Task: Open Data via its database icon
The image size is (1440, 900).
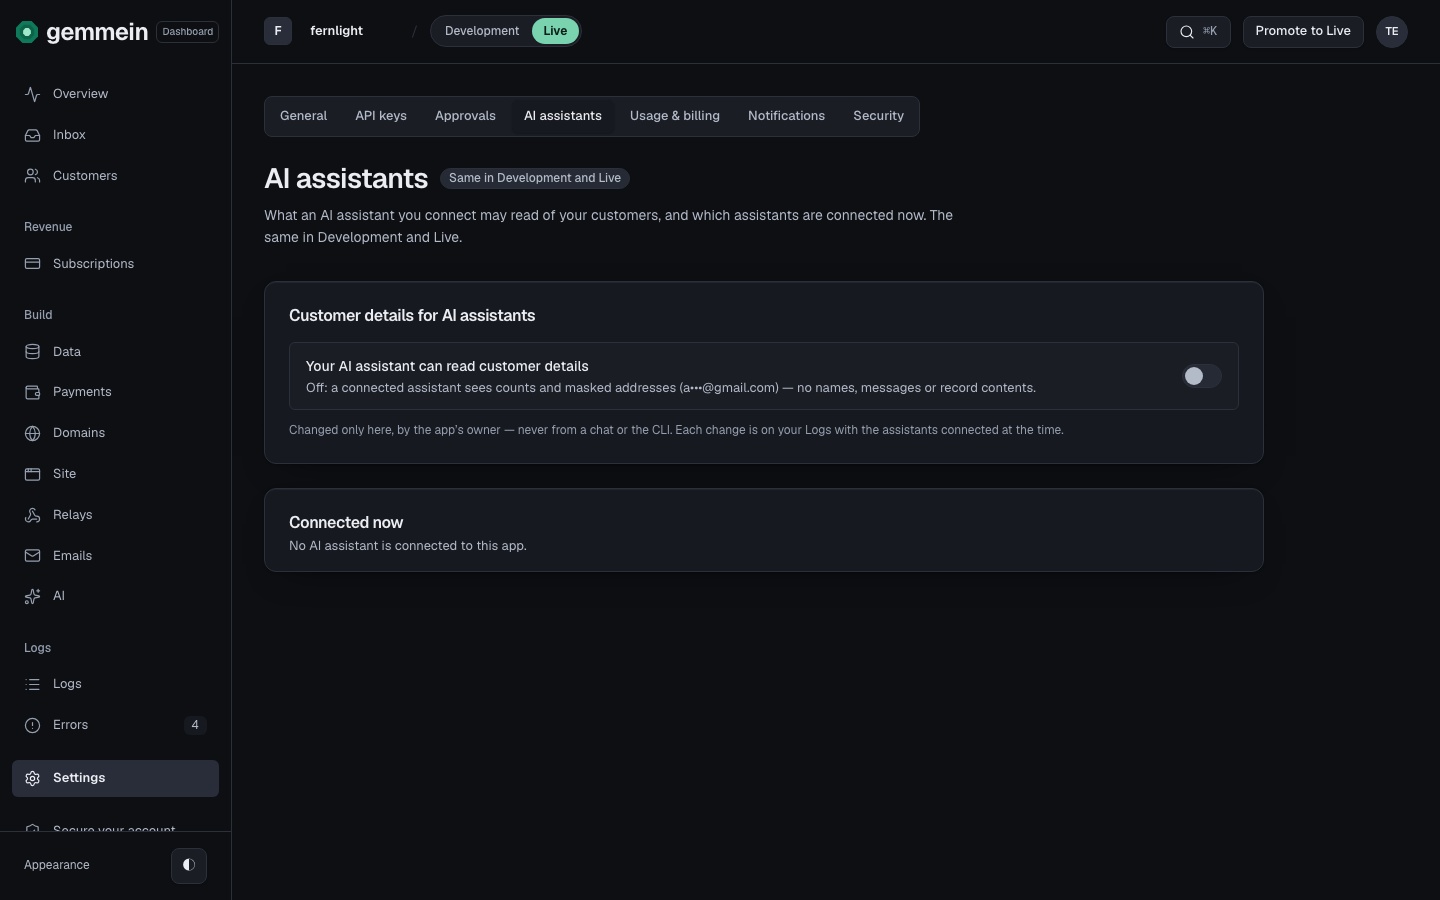Action: pyautogui.click(x=33, y=352)
